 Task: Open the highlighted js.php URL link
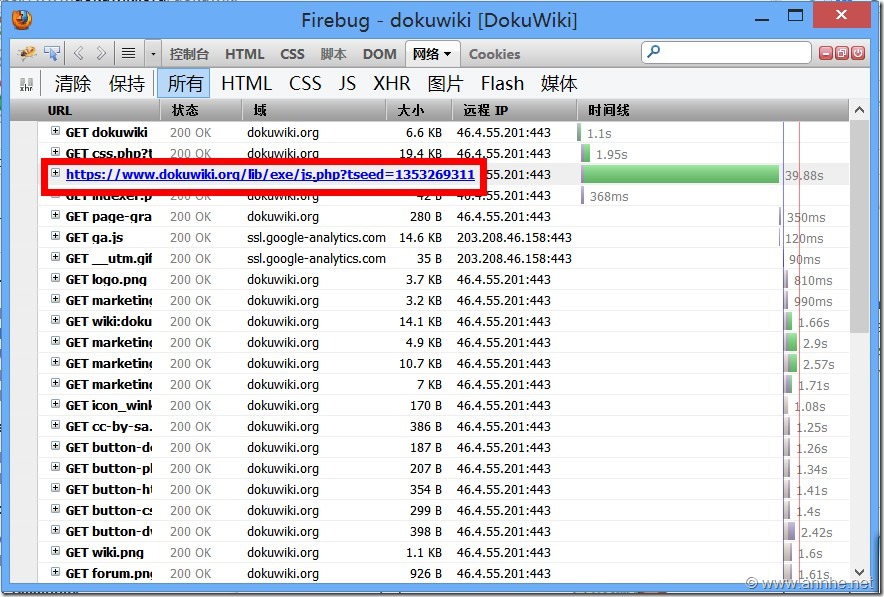pos(270,175)
